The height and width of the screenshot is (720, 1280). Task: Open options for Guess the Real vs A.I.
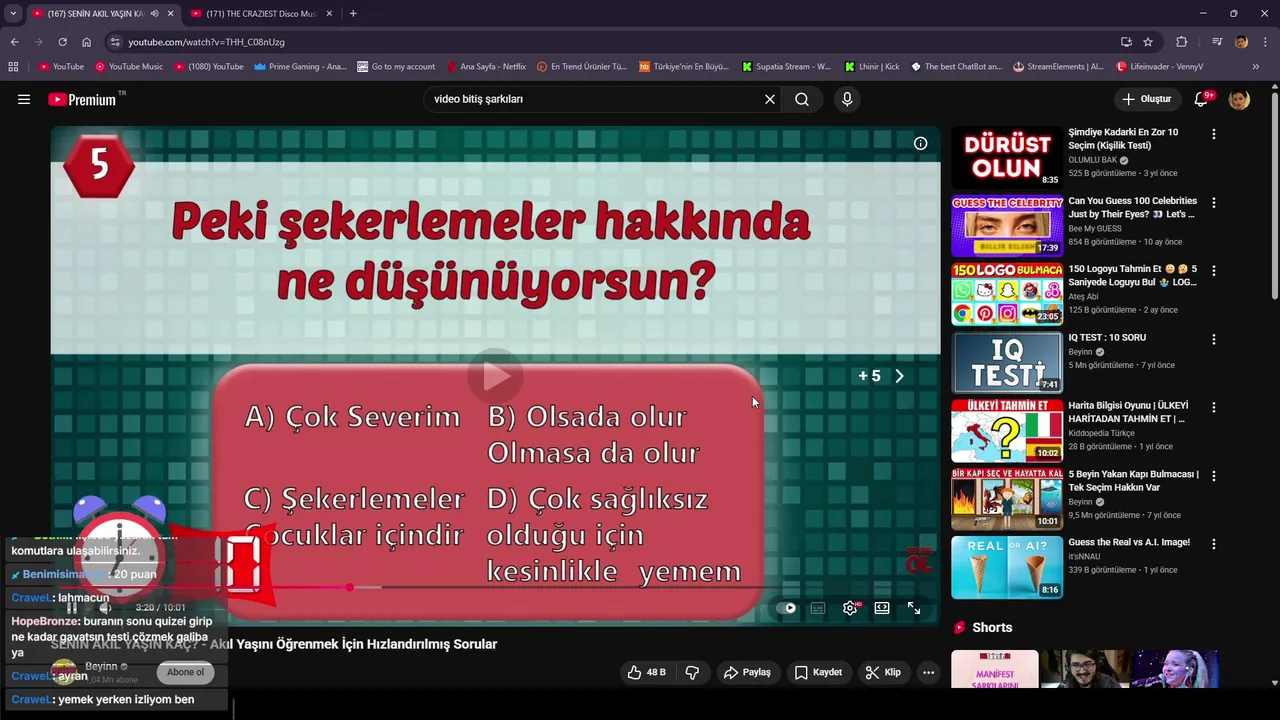point(1214,544)
